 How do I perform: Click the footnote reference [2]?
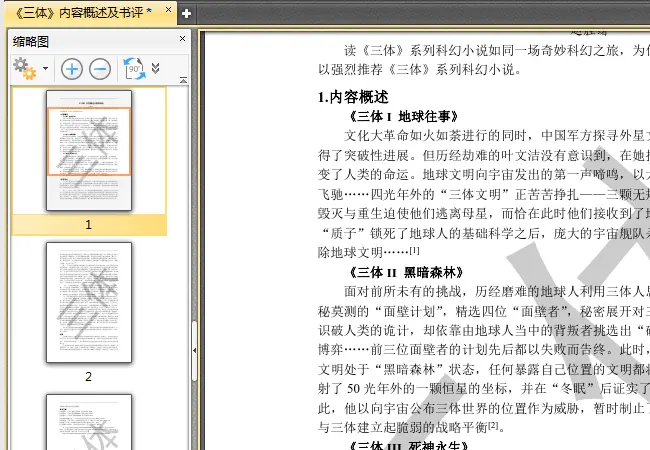click(x=492, y=425)
